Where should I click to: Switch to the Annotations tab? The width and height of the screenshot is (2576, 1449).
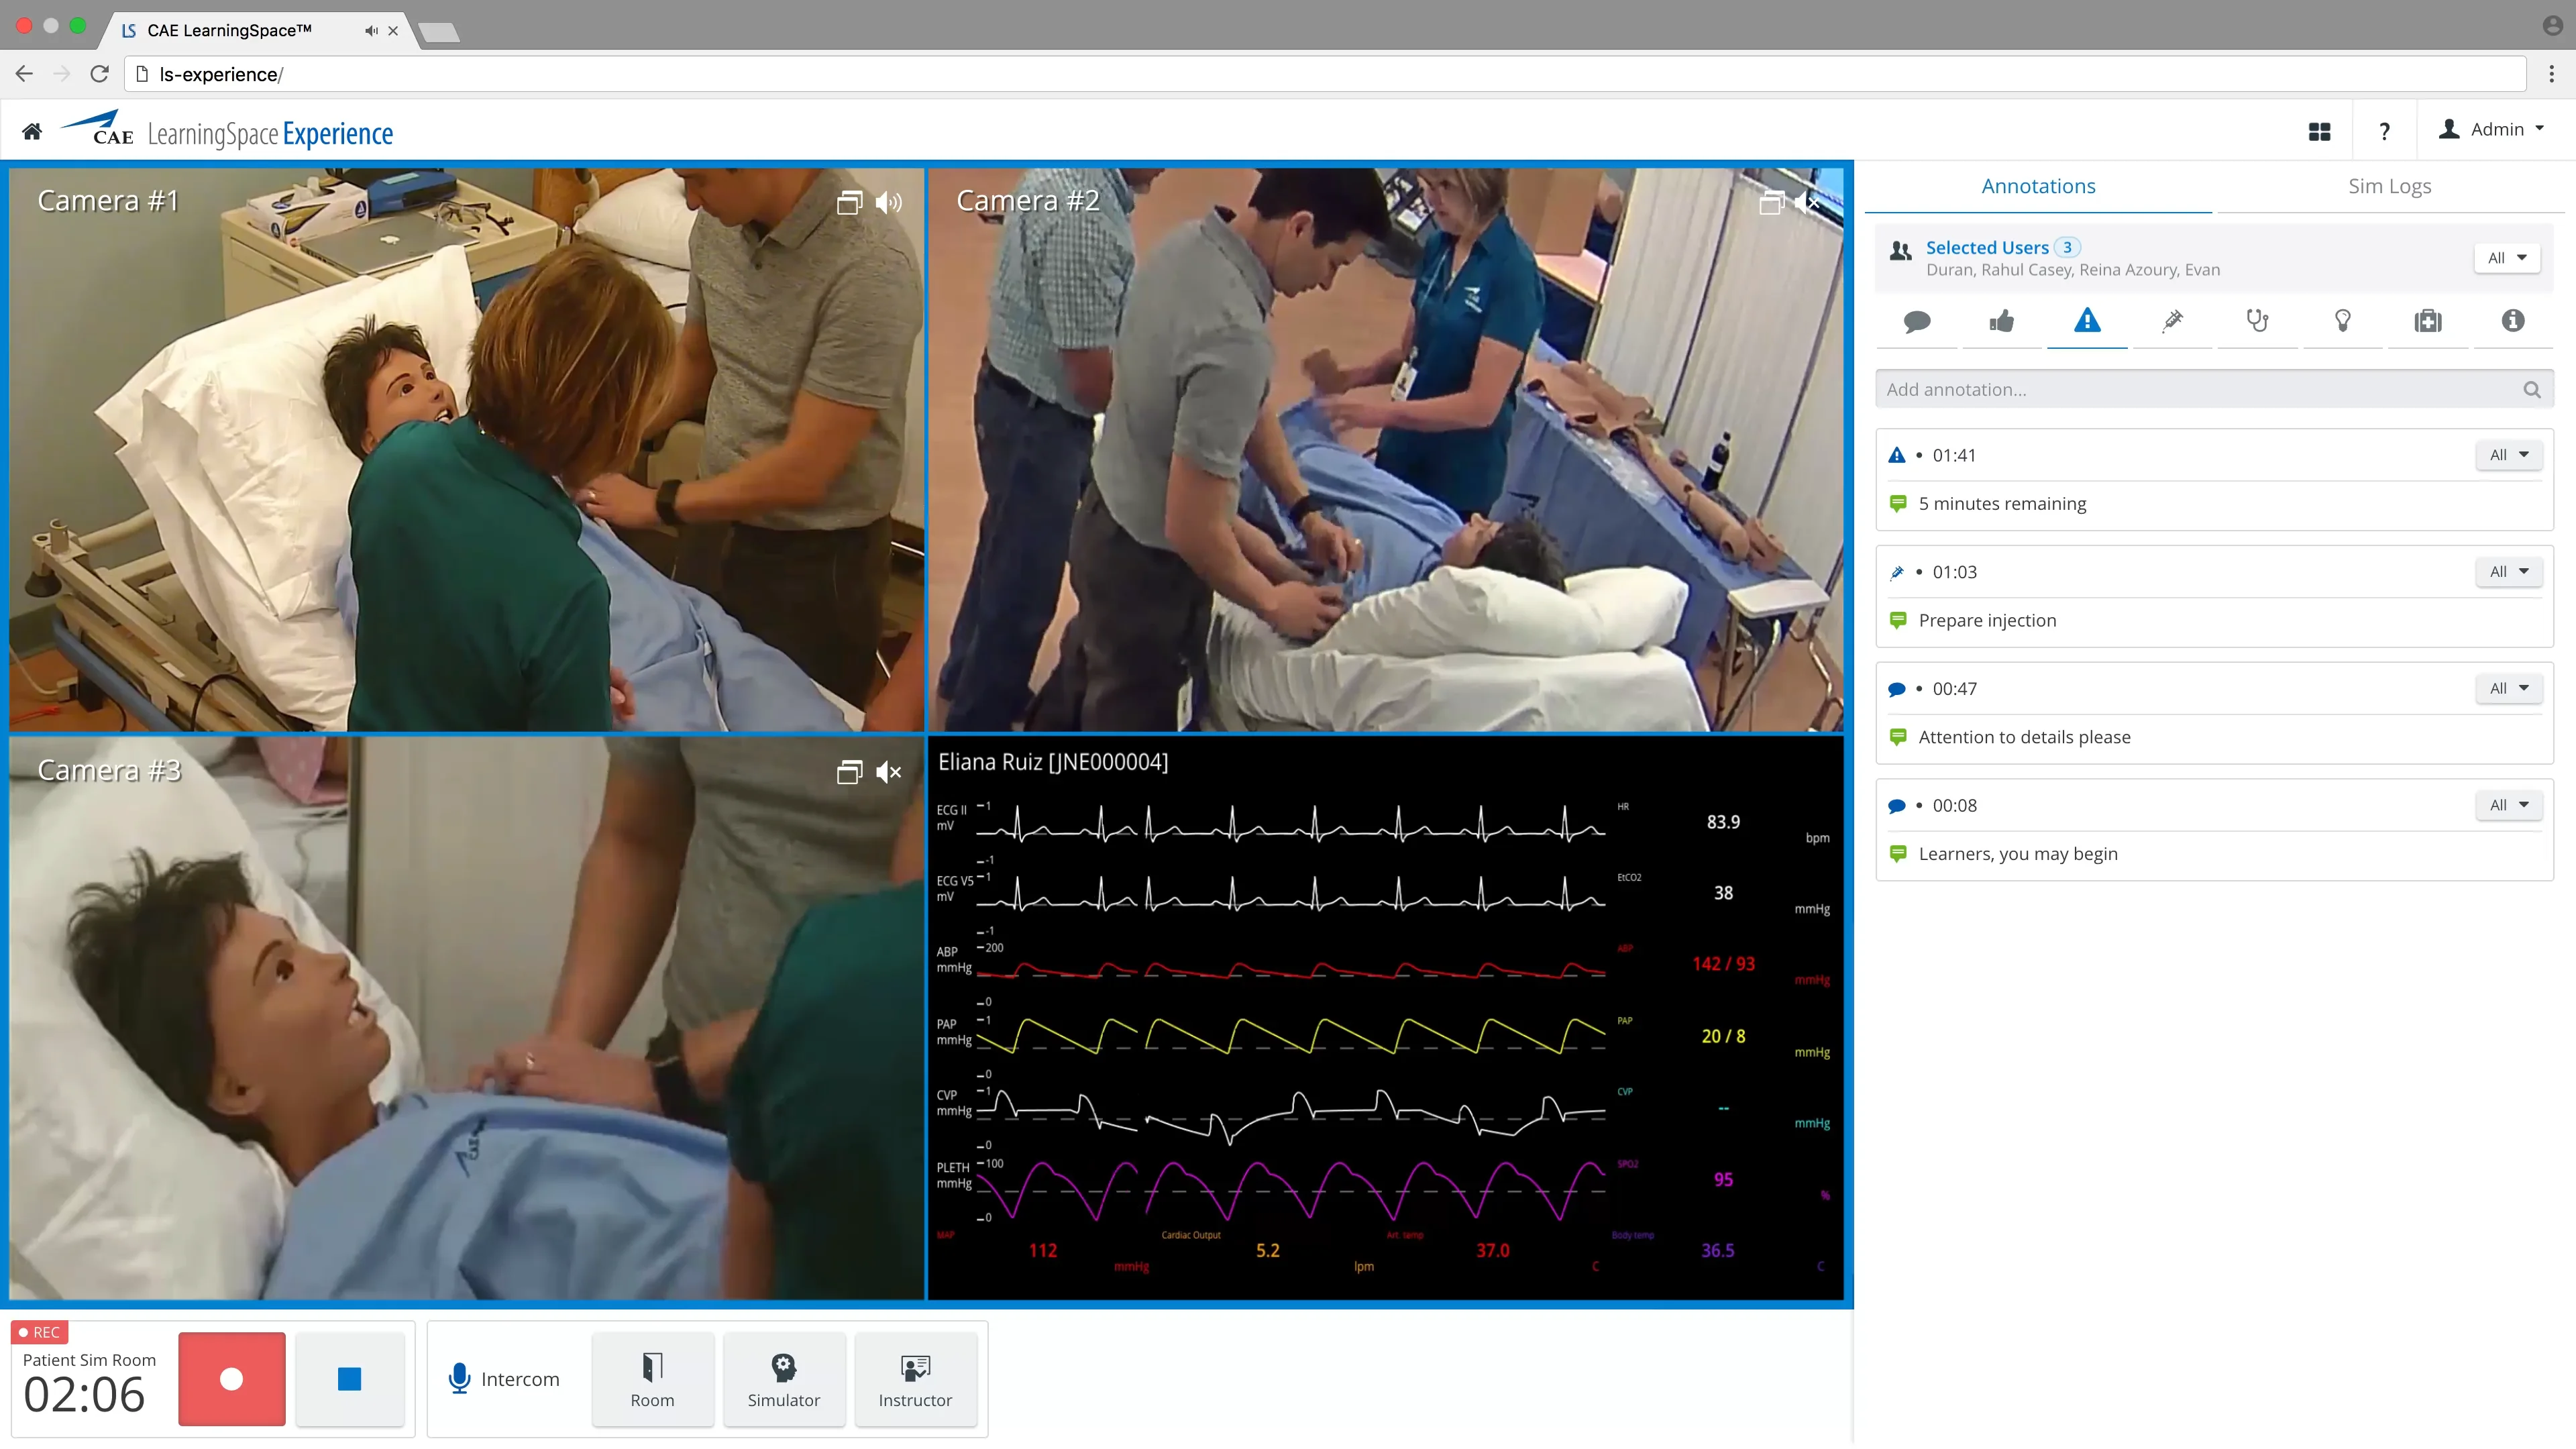pyautogui.click(x=2038, y=187)
